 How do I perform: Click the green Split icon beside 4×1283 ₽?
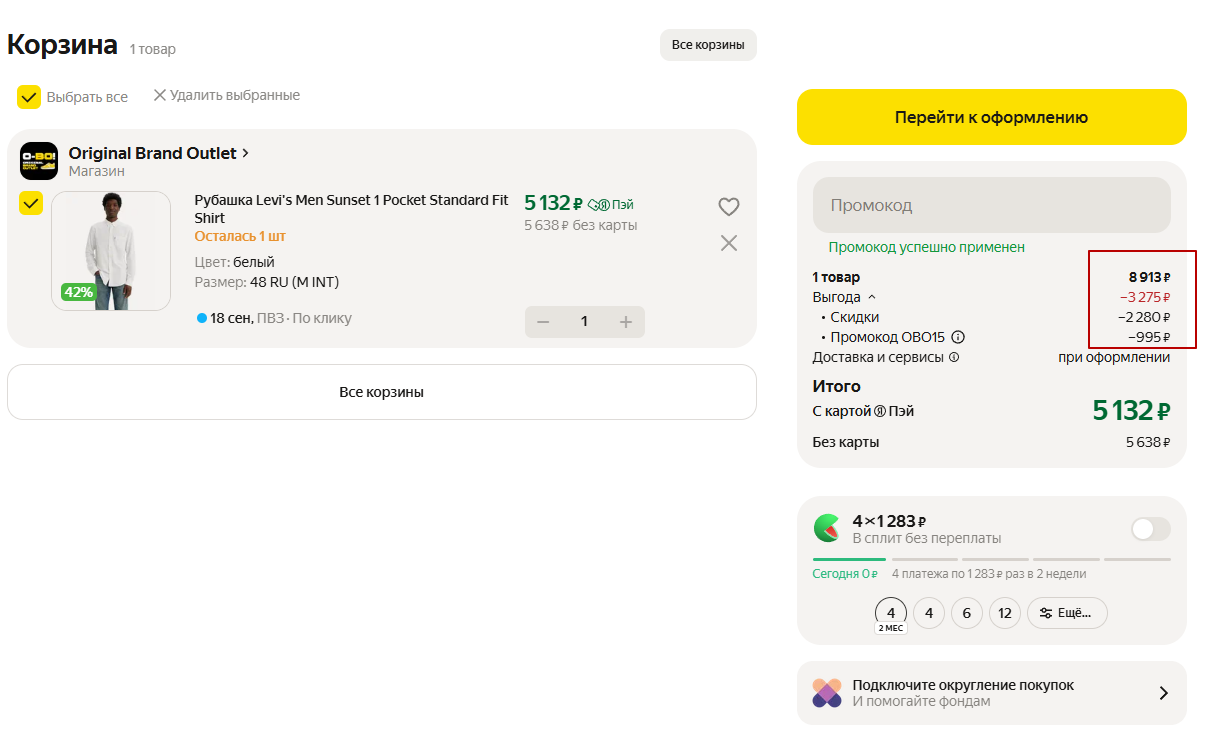pos(827,528)
